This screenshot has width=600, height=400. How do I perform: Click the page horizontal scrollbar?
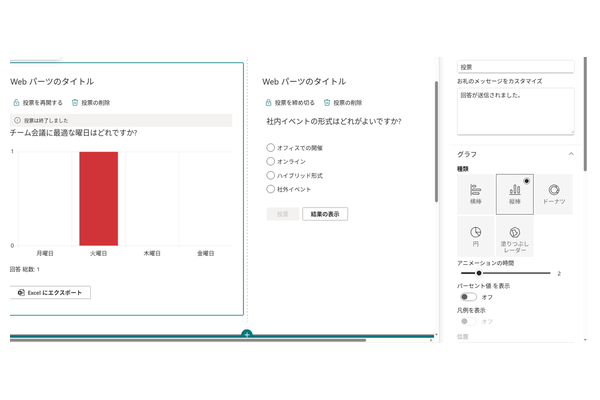coord(188,340)
